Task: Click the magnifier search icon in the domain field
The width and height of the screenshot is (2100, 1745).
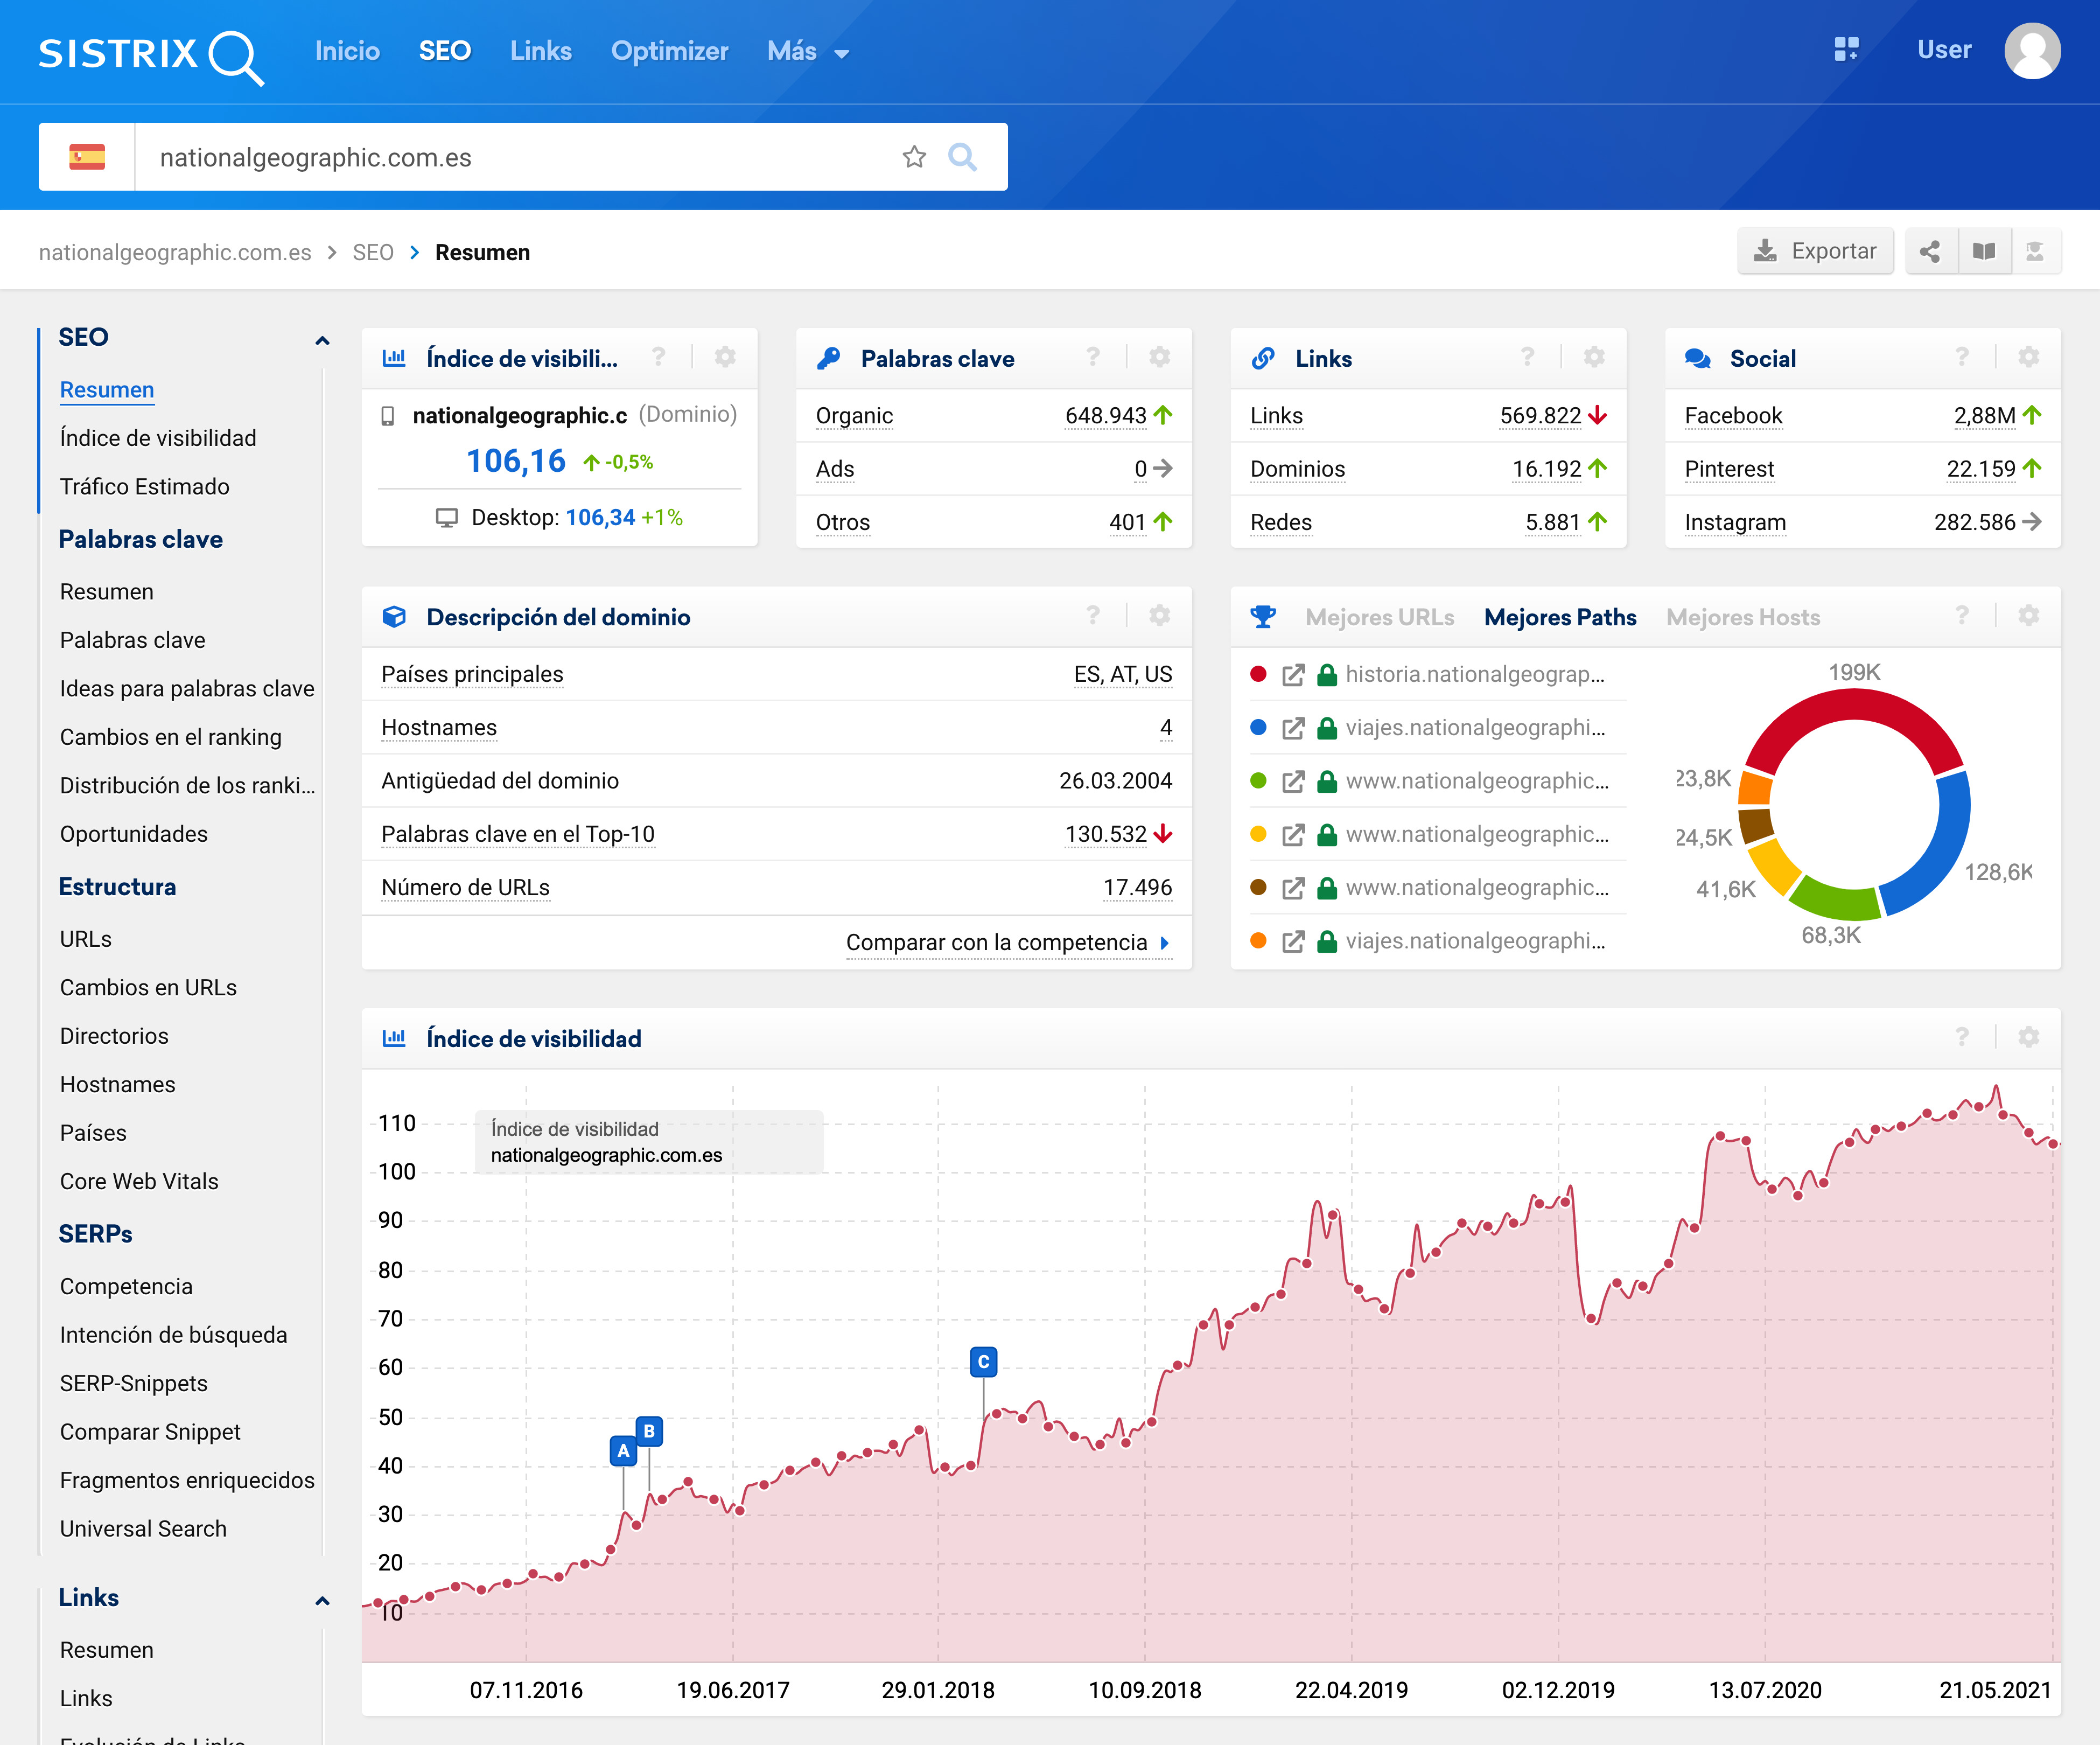Action: pyautogui.click(x=961, y=157)
